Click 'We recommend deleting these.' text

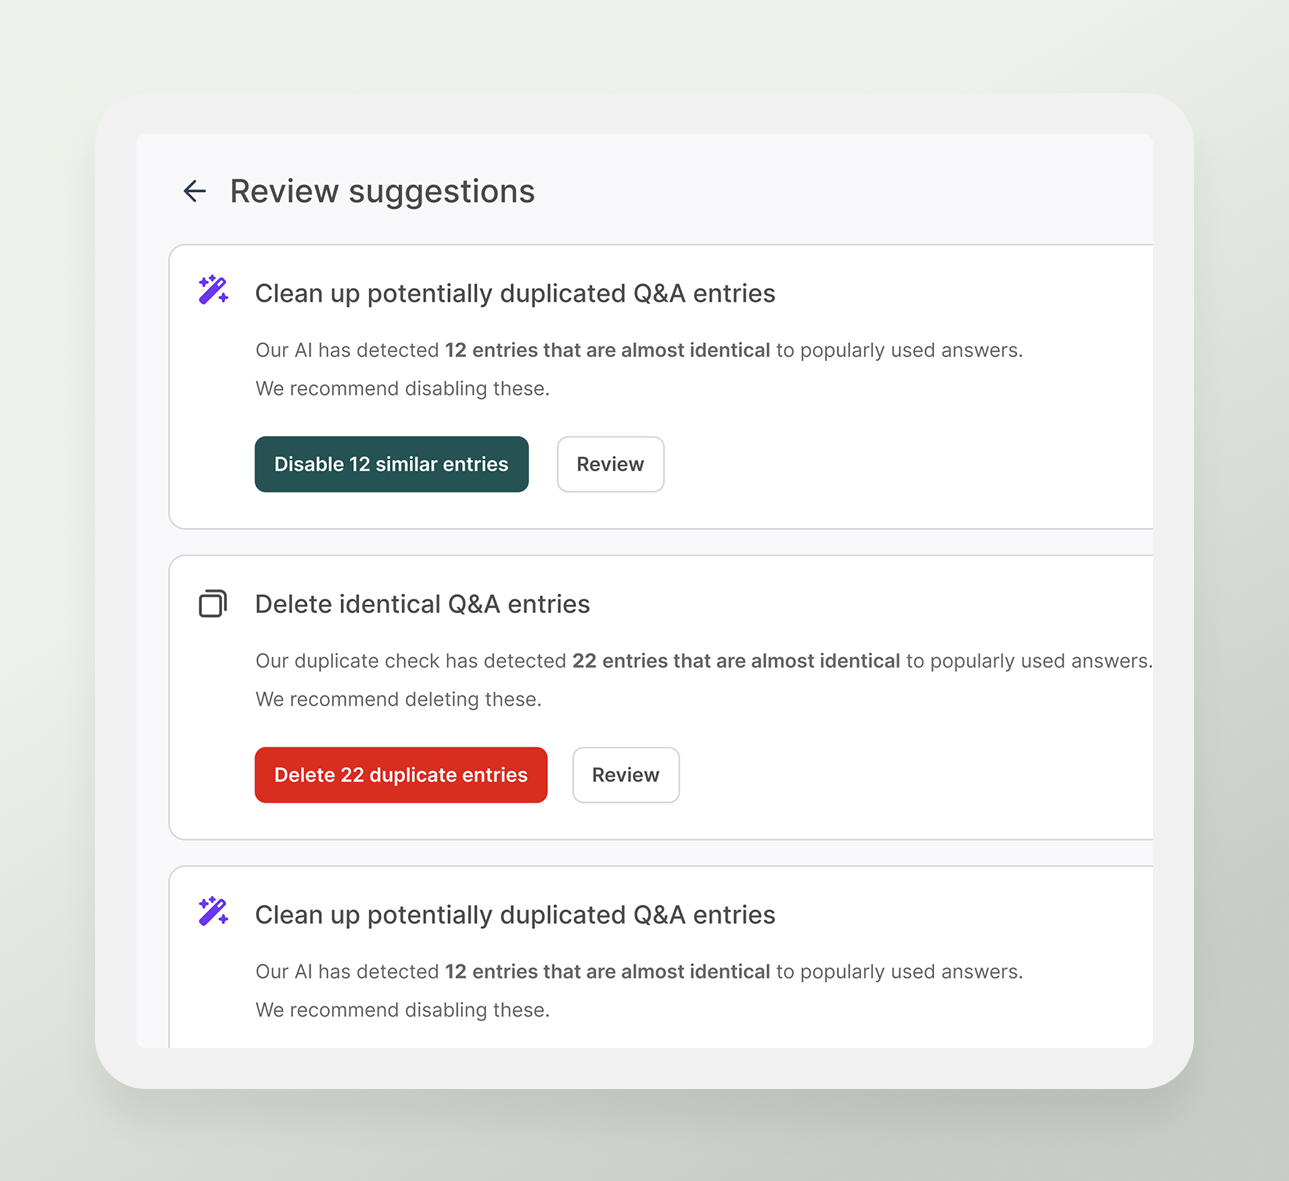point(398,699)
